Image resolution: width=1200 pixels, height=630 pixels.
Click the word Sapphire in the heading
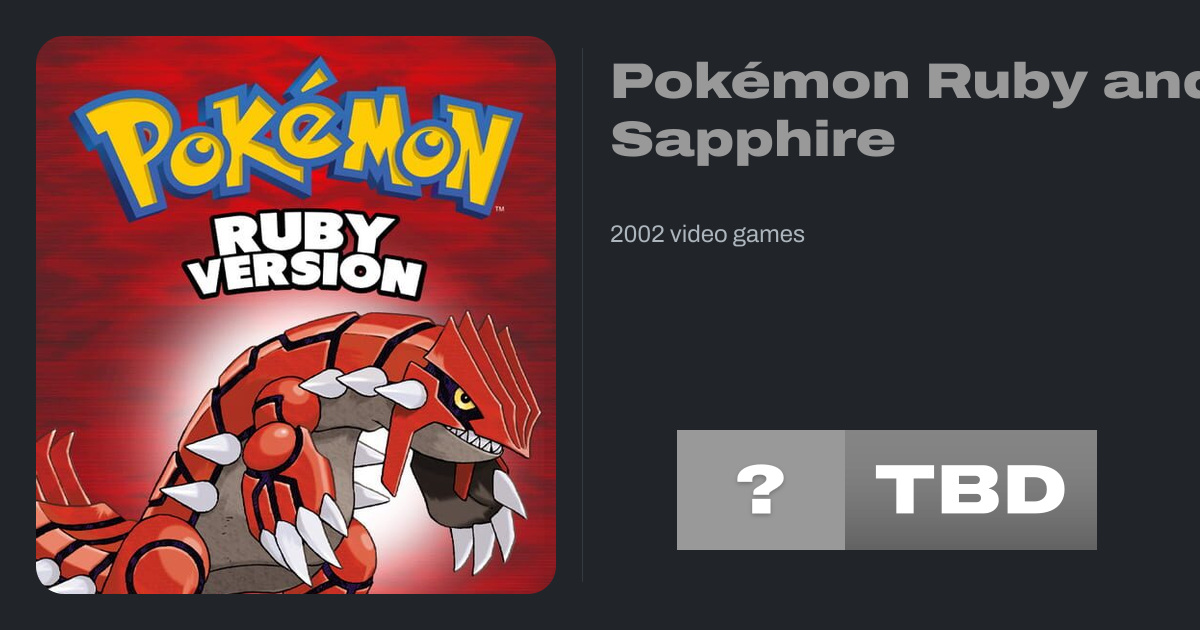(x=752, y=140)
